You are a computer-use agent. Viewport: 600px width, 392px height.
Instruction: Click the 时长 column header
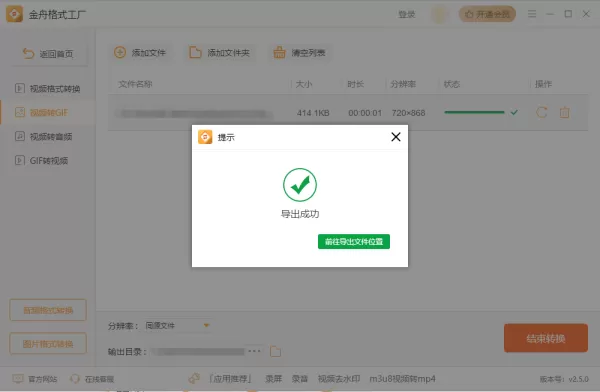tap(355, 84)
